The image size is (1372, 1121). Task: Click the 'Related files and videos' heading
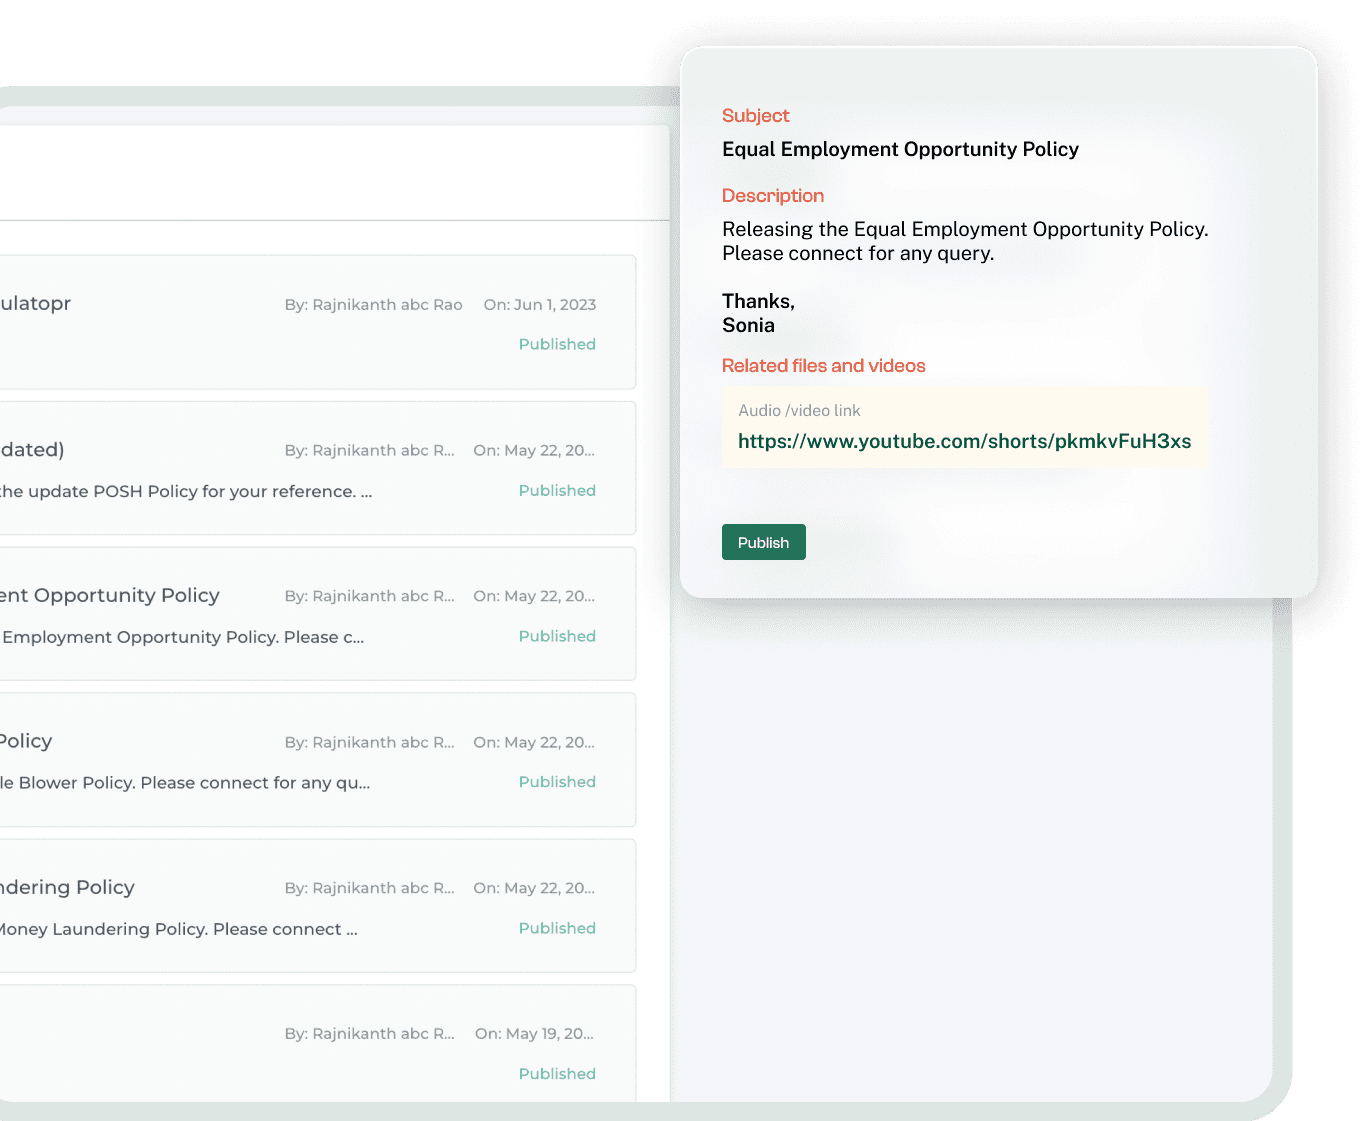click(x=824, y=366)
